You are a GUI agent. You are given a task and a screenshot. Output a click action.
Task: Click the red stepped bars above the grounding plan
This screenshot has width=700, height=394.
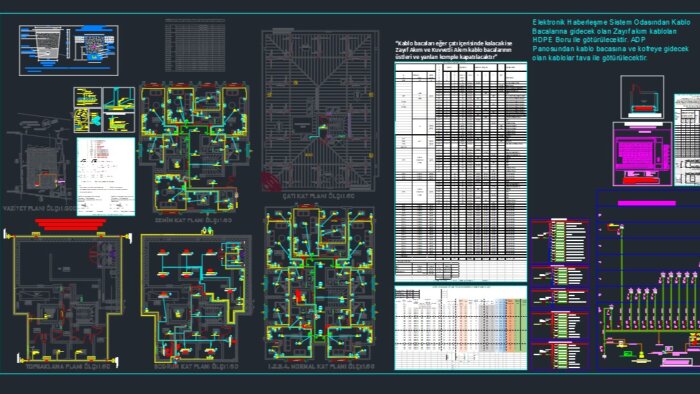[x=71, y=225]
